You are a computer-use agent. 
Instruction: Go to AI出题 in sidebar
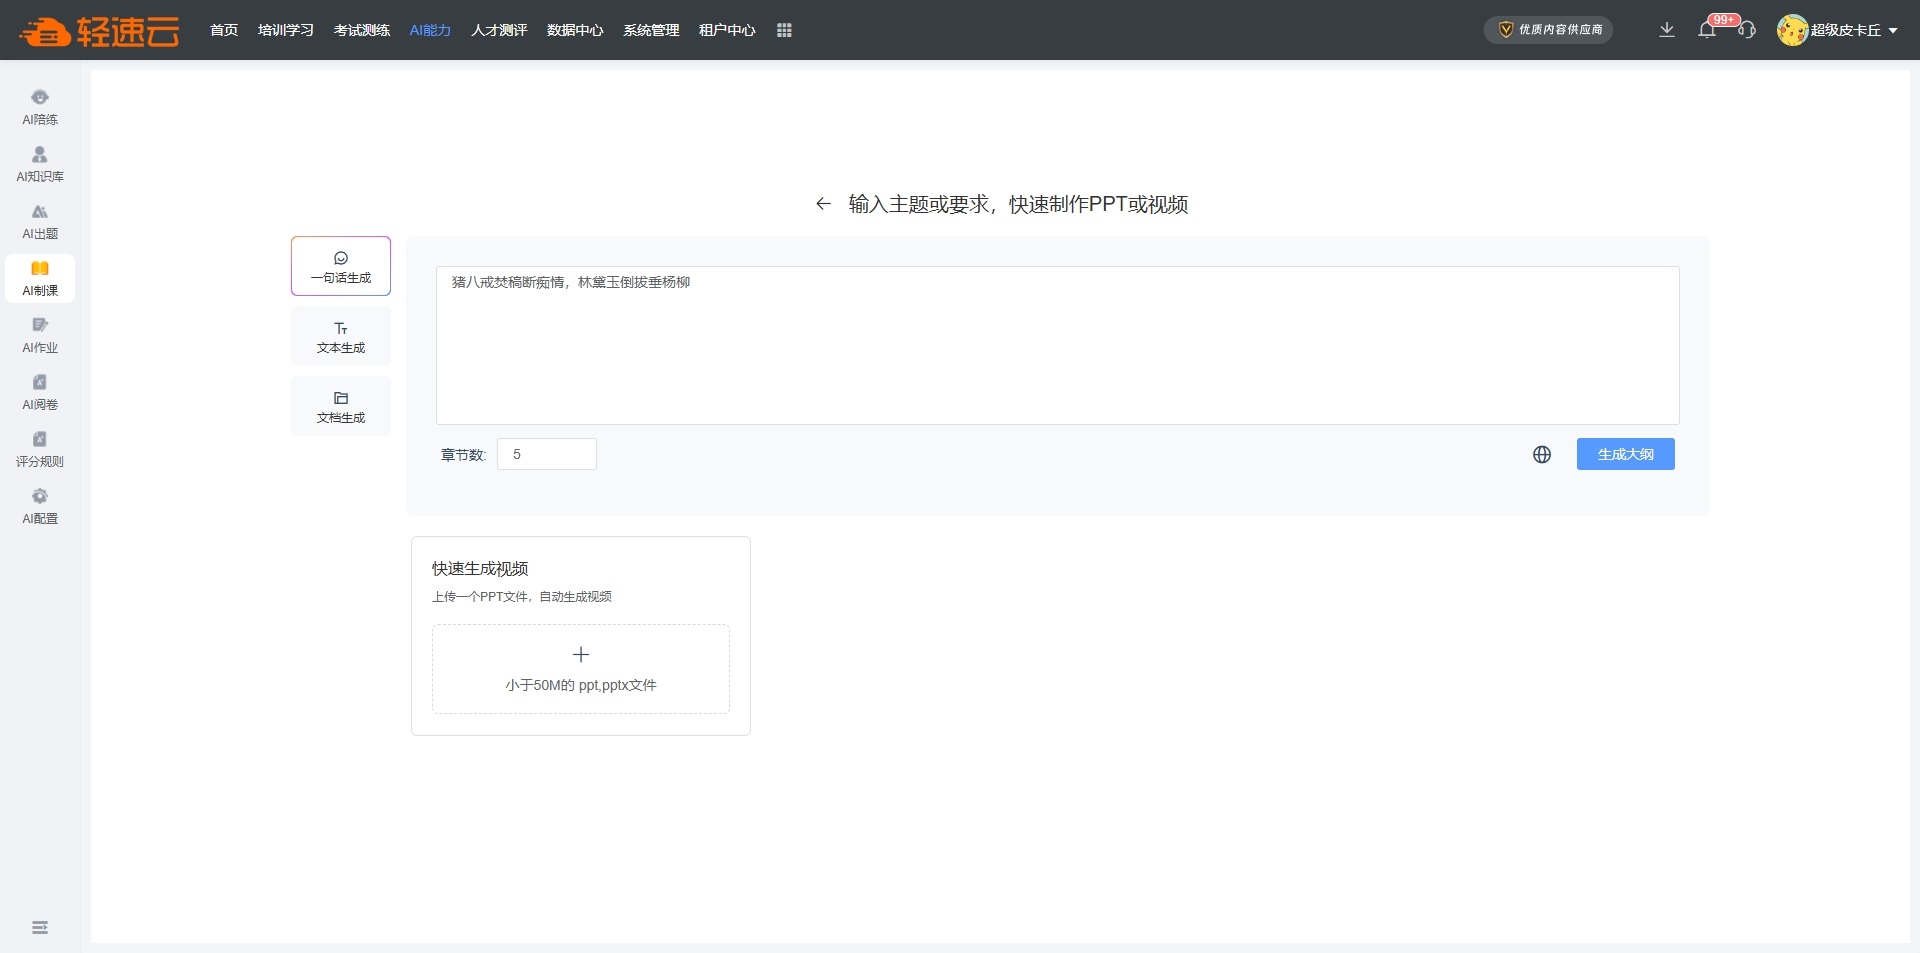coord(40,221)
